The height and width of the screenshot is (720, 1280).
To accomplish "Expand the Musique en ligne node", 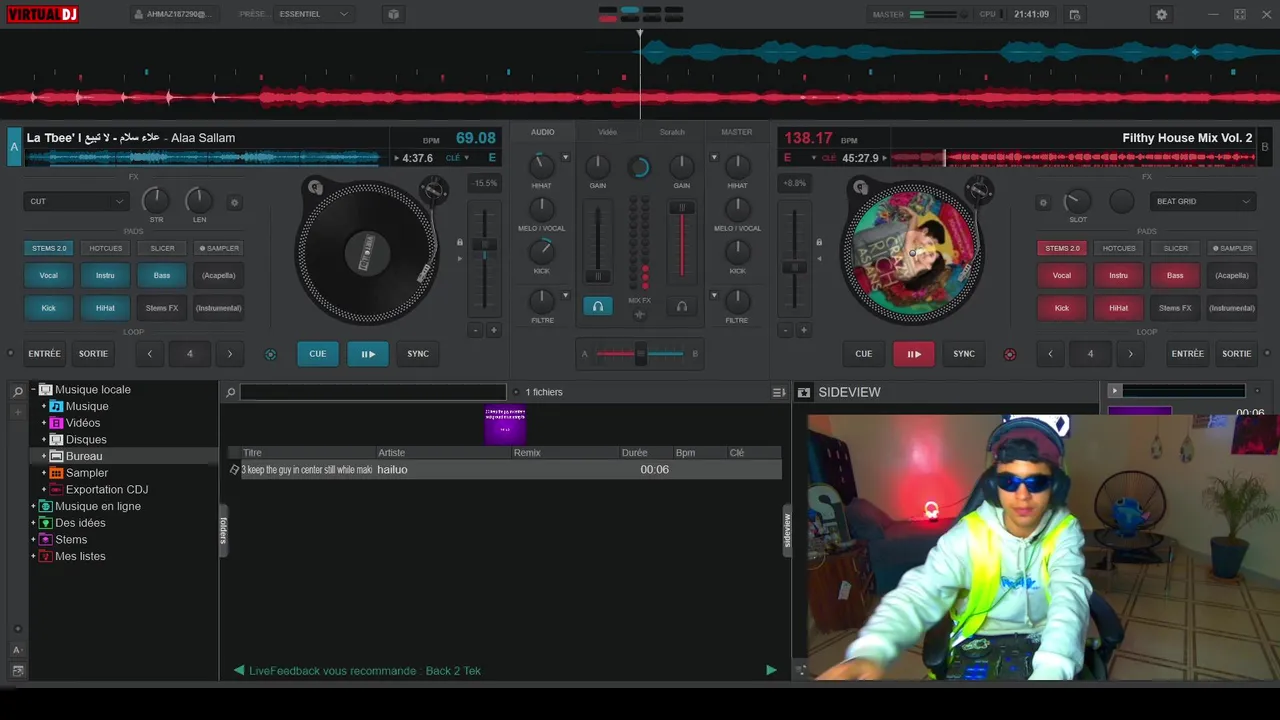I will click(x=33, y=506).
